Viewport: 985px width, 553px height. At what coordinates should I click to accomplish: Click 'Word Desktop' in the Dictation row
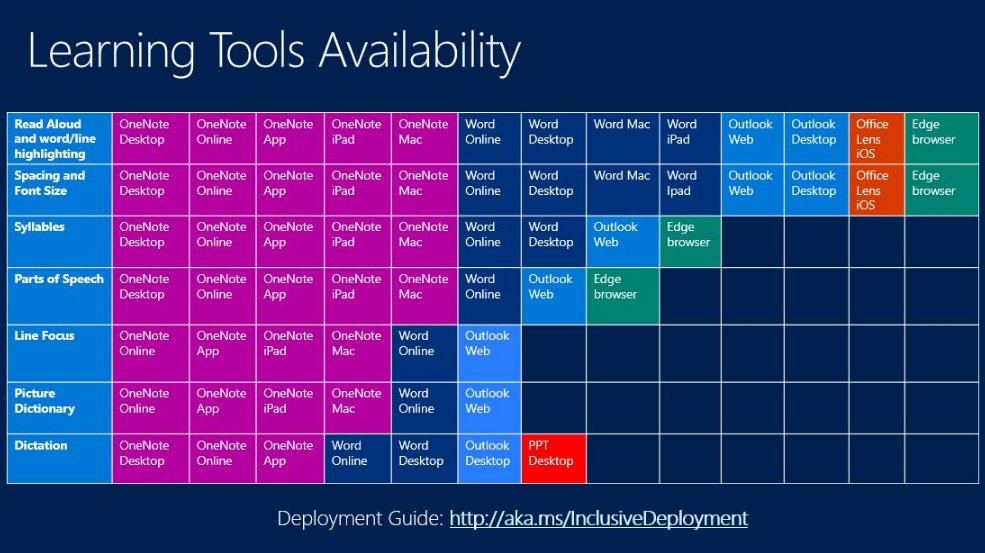424,459
